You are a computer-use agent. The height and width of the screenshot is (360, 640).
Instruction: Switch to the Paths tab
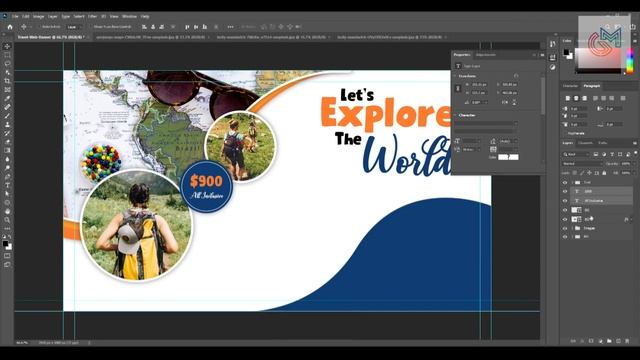(602, 143)
